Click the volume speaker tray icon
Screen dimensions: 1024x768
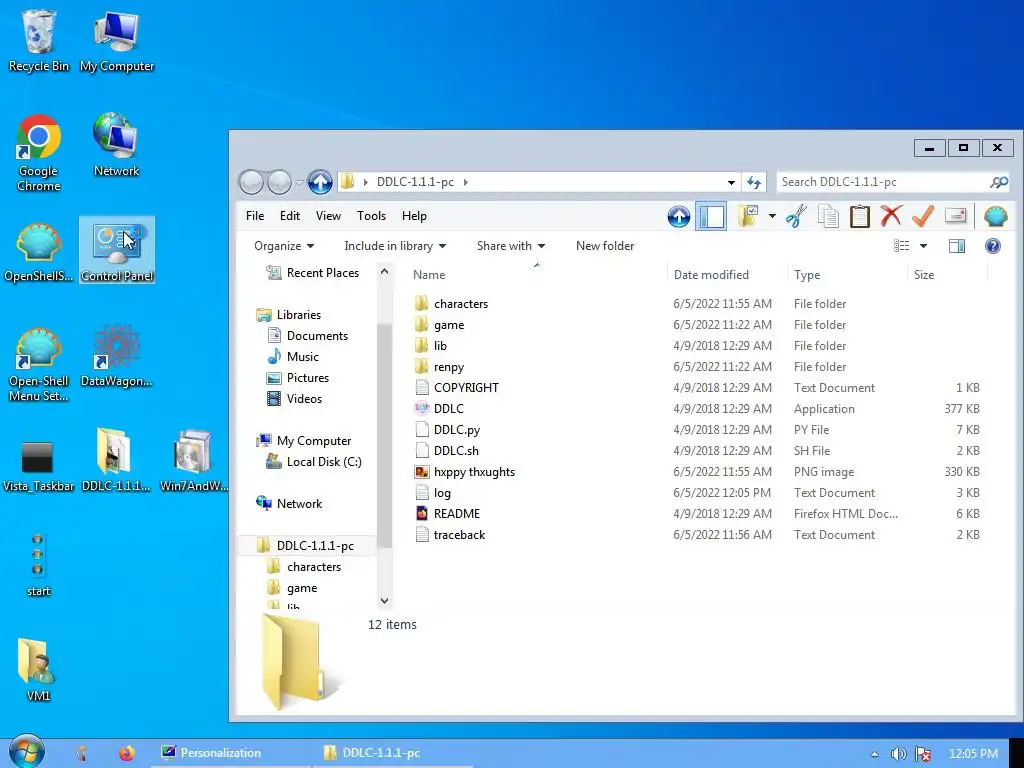(x=899, y=754)
